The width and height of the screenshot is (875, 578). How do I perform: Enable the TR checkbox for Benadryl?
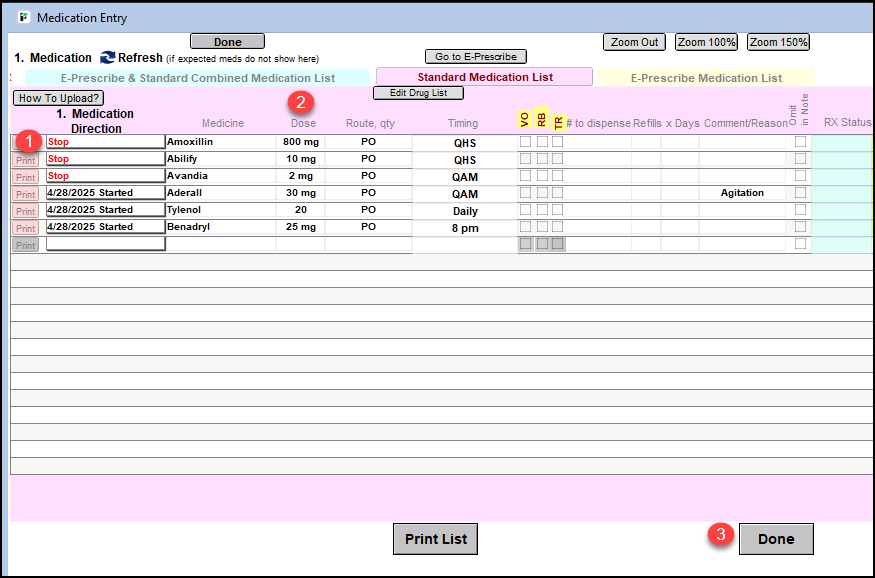pos(558,227)
